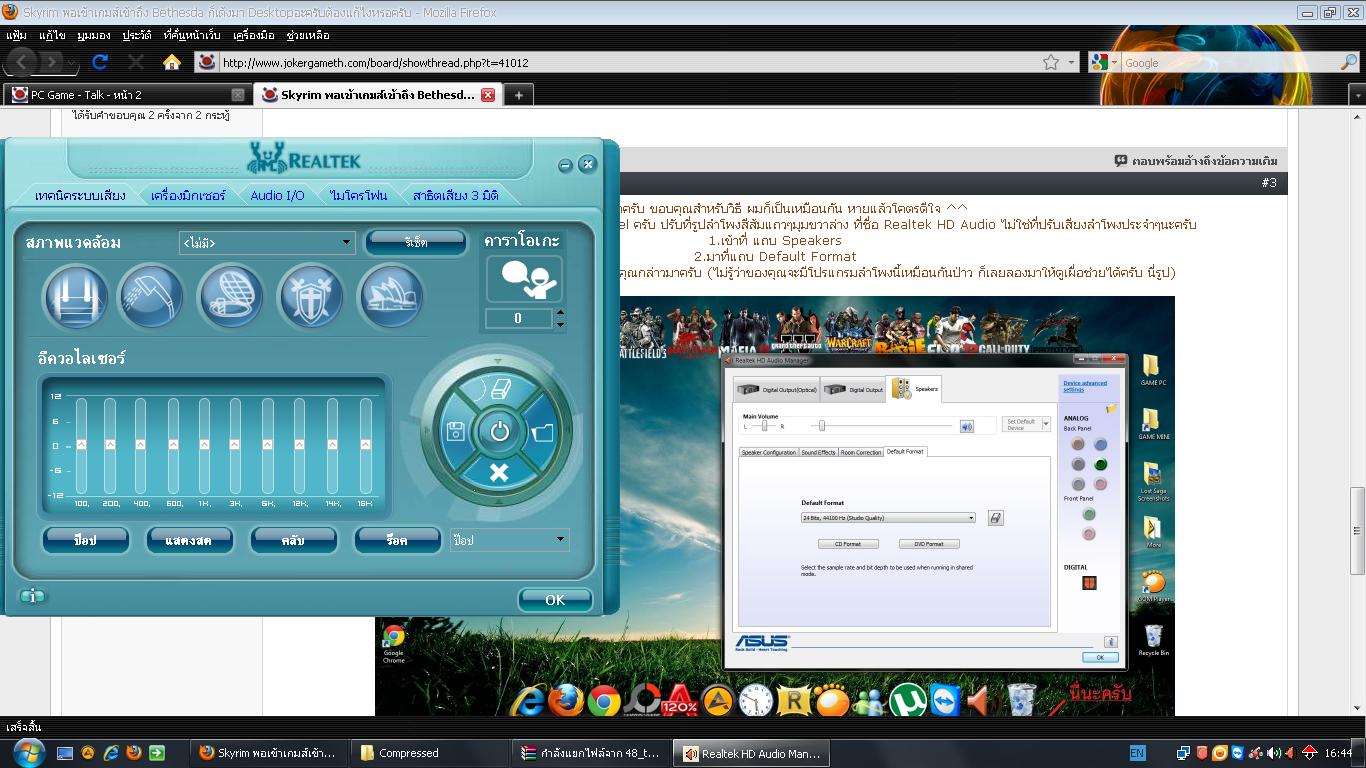This screenshot has height=768, width=1366.
Task: Open the แก้ไข menu in Firefox
Action: click(52, 35)
